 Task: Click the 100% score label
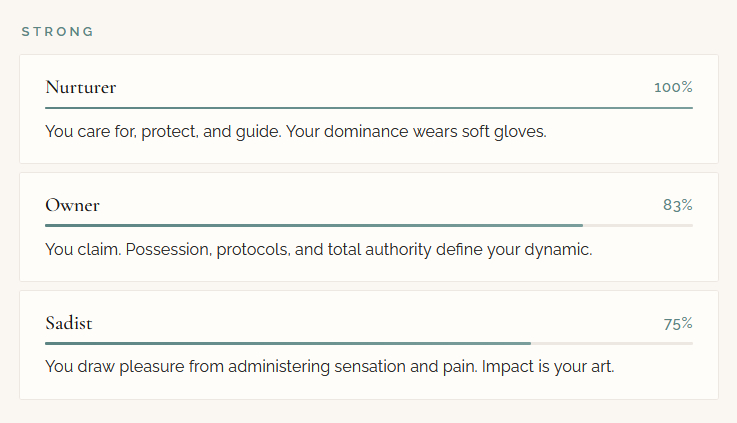[673, 87]
